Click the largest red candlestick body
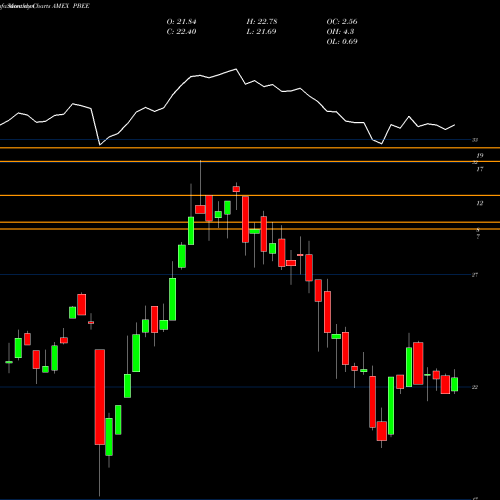 pos(100,397)
